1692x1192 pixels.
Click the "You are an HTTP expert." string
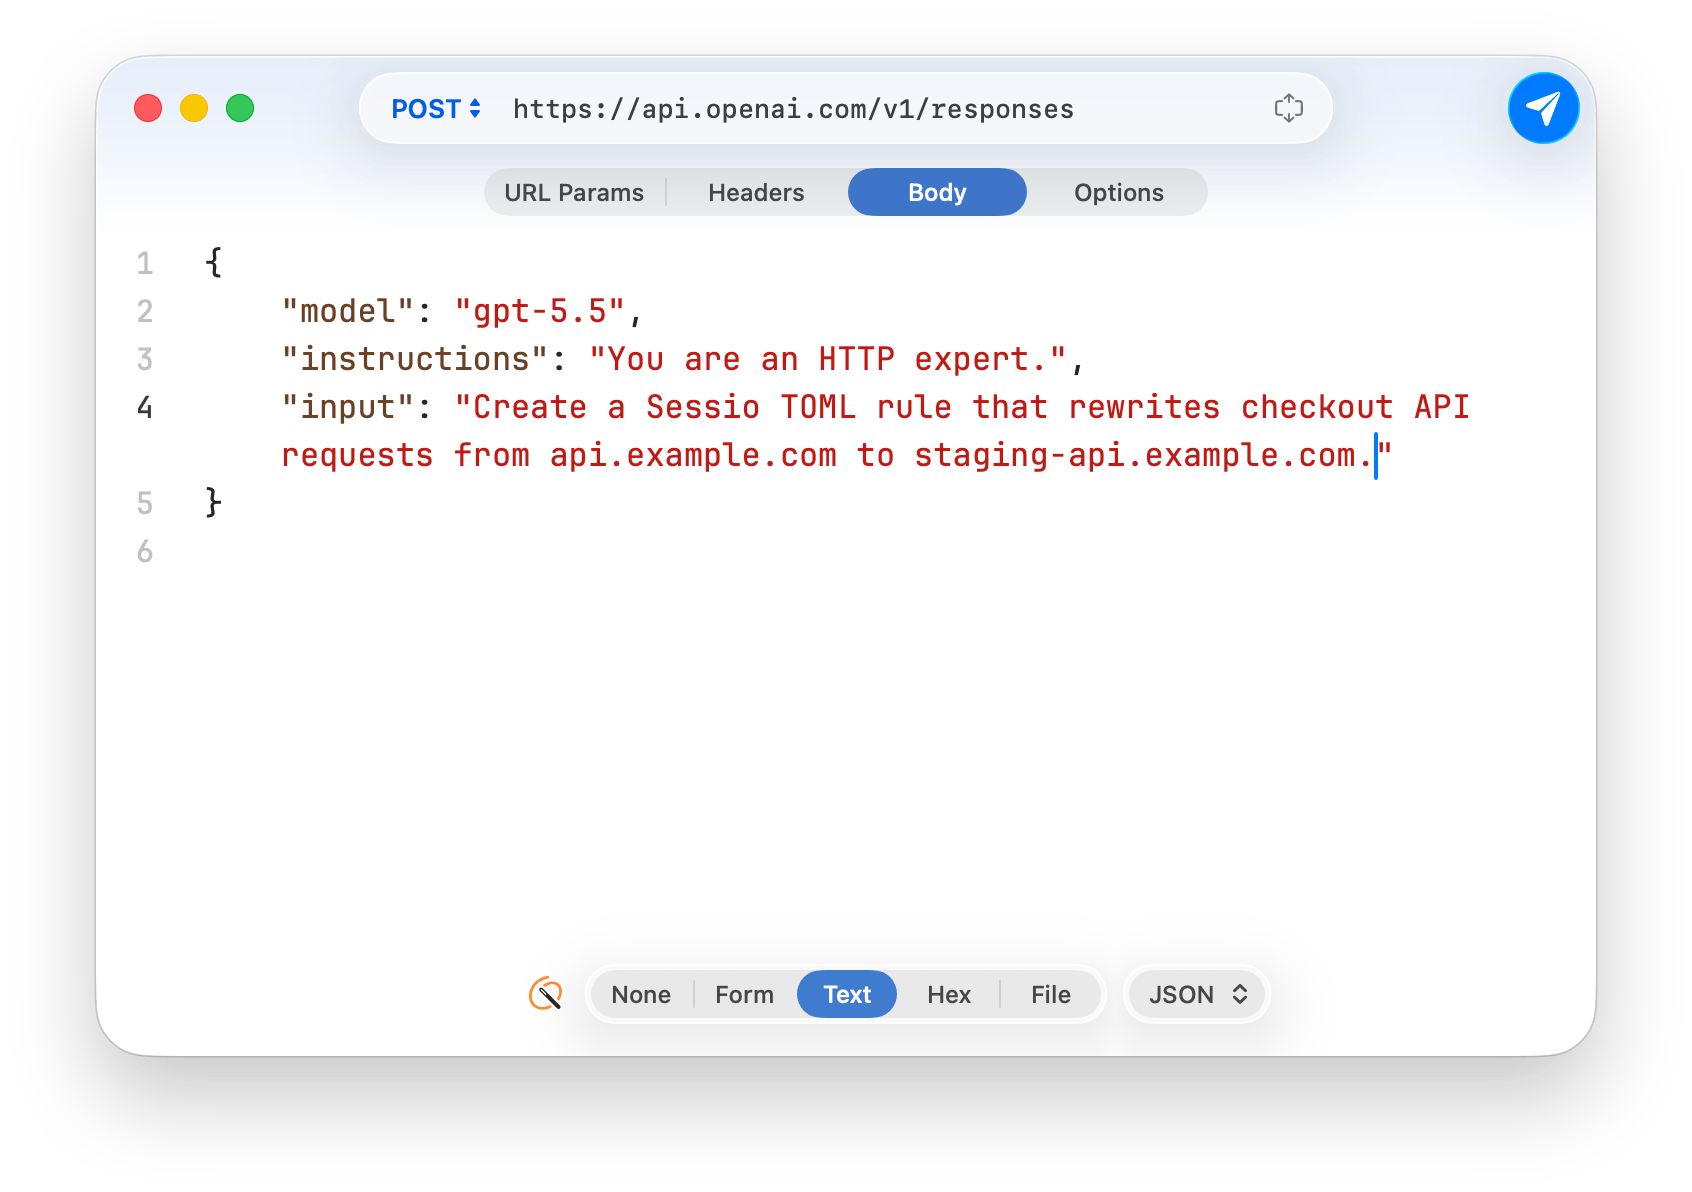tap(828, 359)
